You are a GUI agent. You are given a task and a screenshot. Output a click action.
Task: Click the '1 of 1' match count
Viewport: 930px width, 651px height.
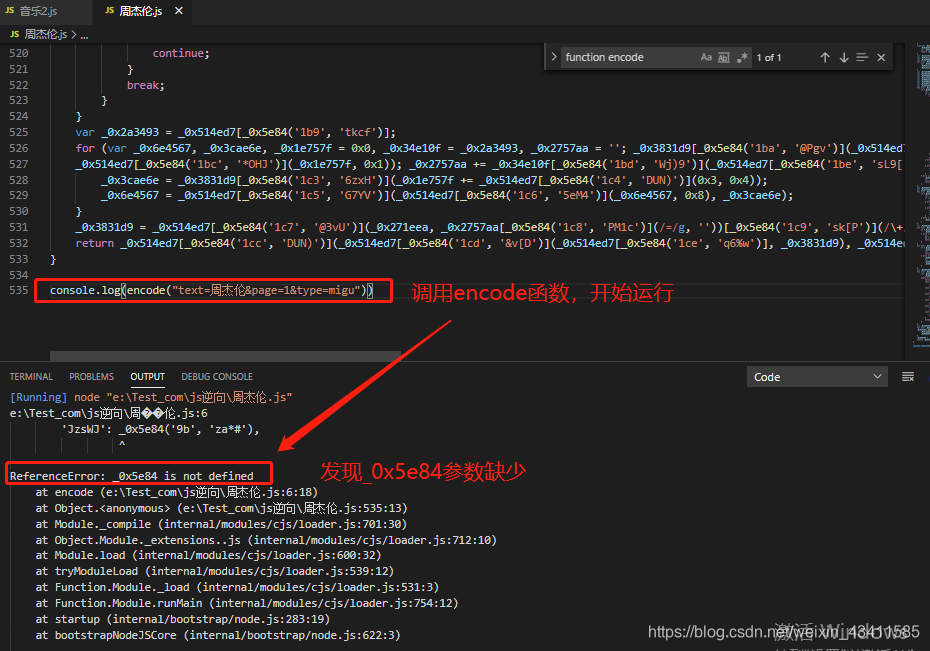(769, 58)
